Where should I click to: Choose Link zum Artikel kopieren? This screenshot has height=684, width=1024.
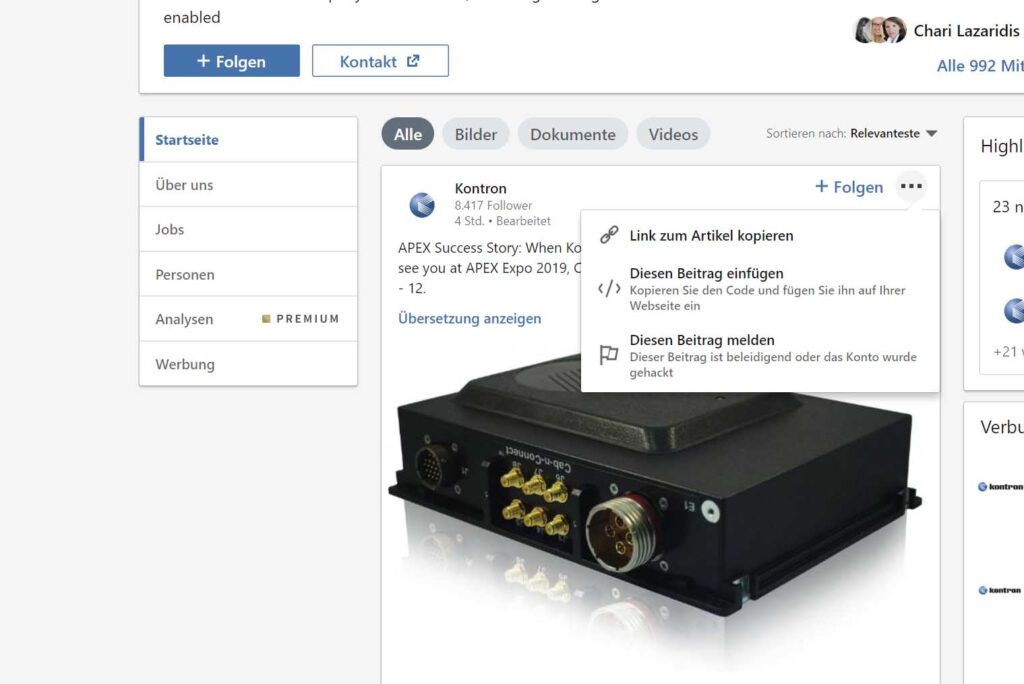coord(711,236)
